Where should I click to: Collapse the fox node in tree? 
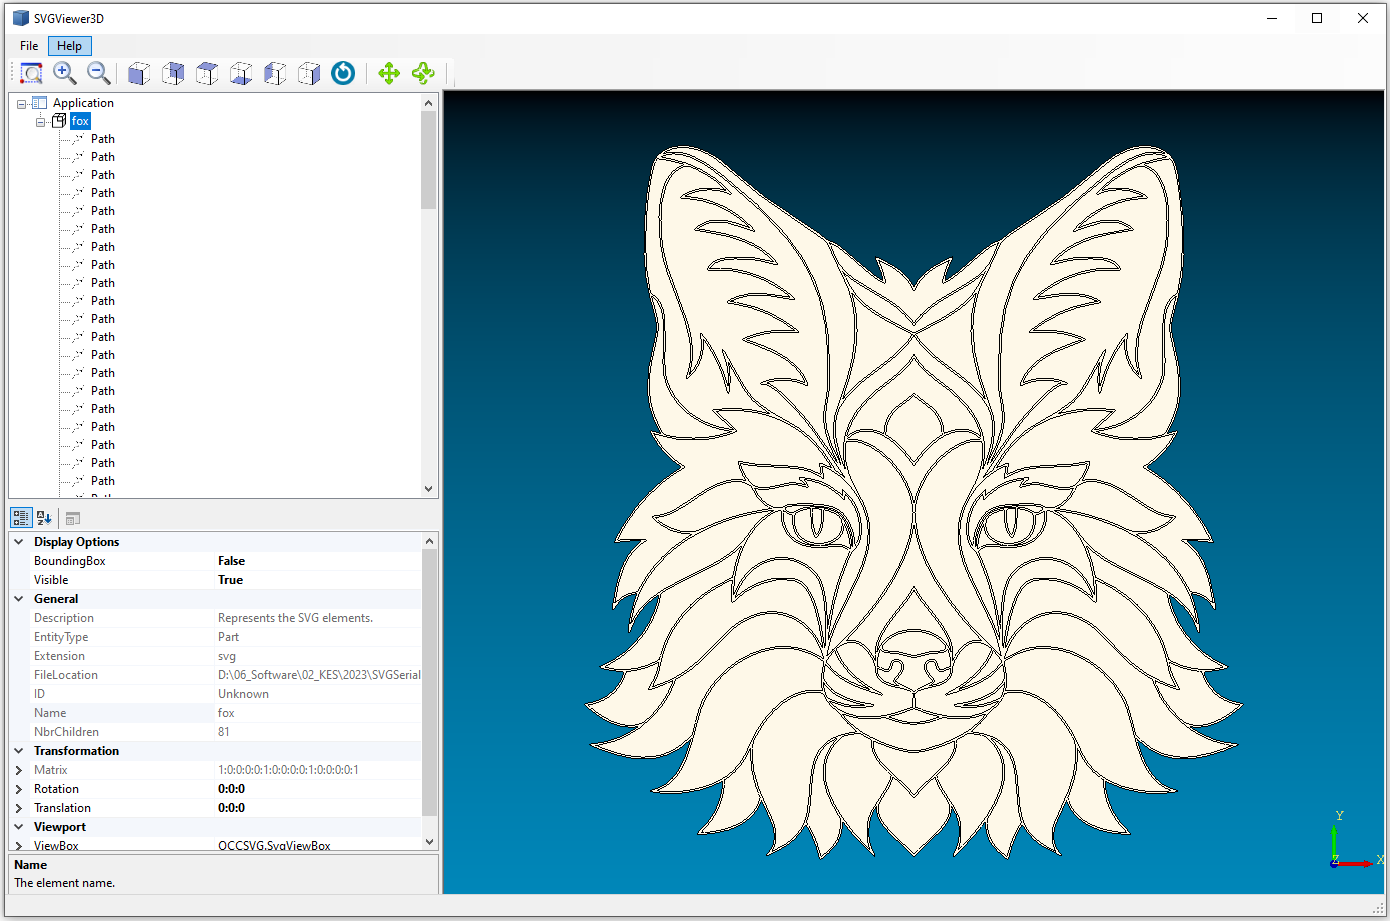[x=41, y=122]
